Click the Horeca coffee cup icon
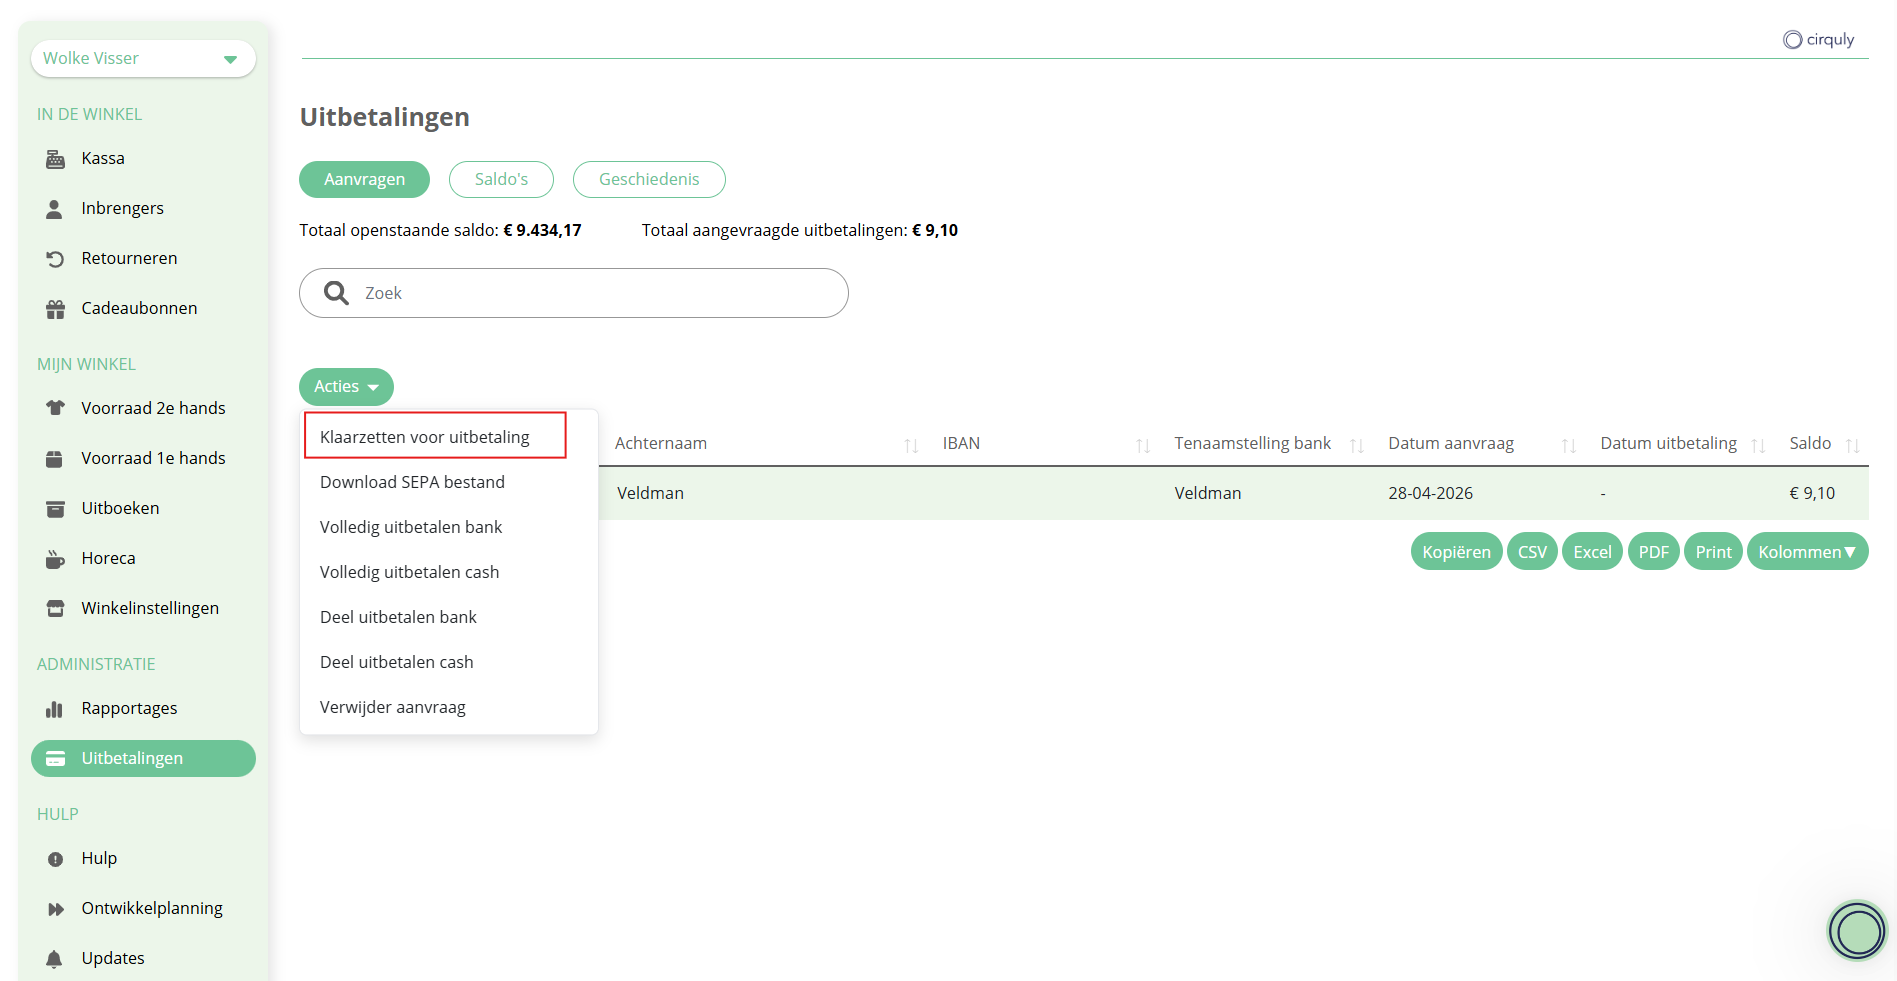The image size is (1897, 981). coord(55,559)
